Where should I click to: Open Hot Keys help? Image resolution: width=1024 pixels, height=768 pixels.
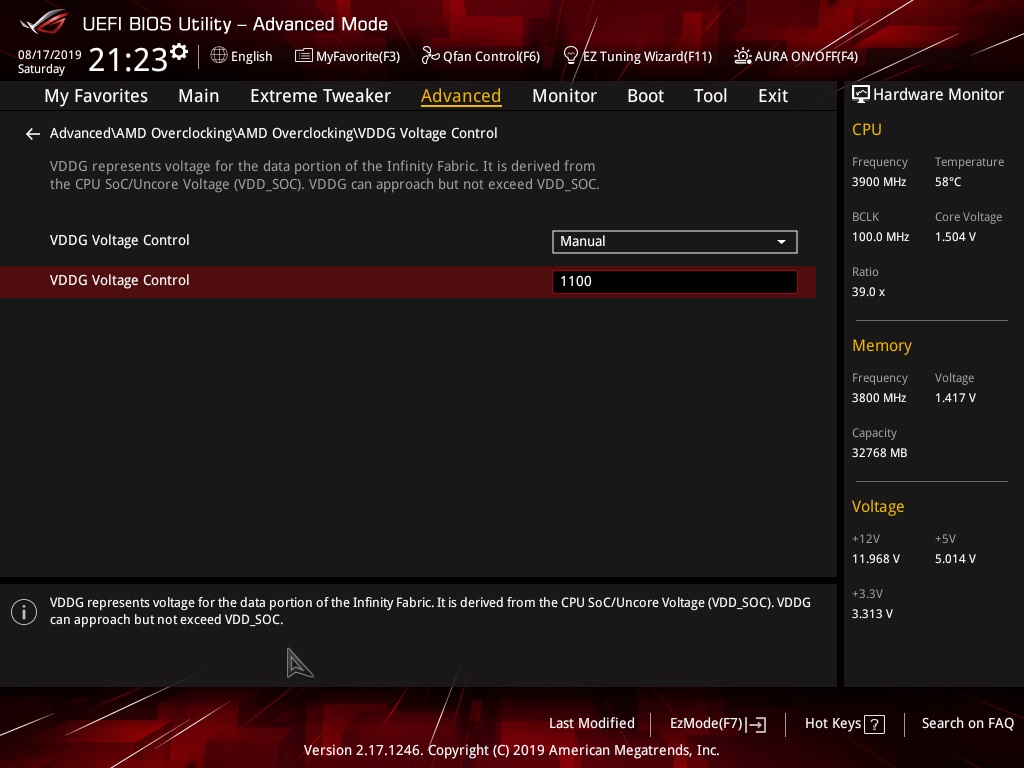point(844,724)
